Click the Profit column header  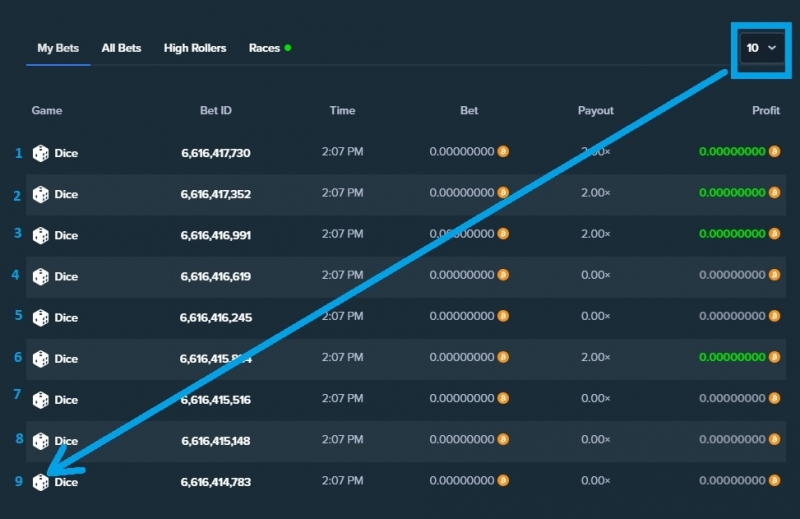pyautogui.click(x=766, y=110)
